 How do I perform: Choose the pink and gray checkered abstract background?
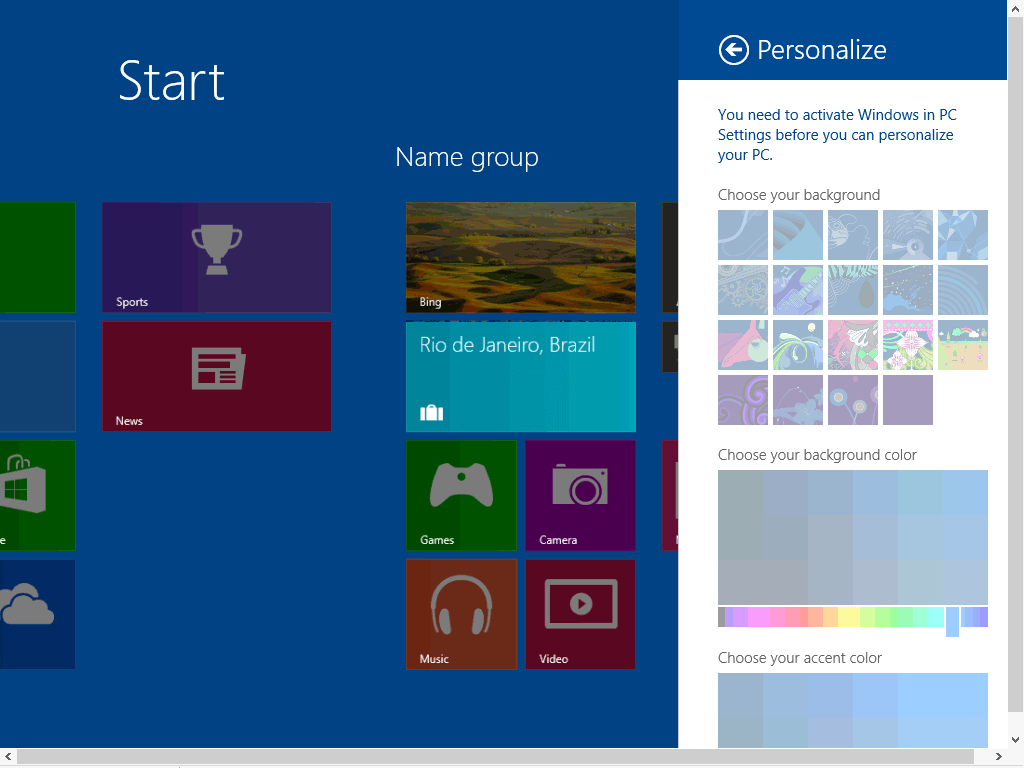852,345
